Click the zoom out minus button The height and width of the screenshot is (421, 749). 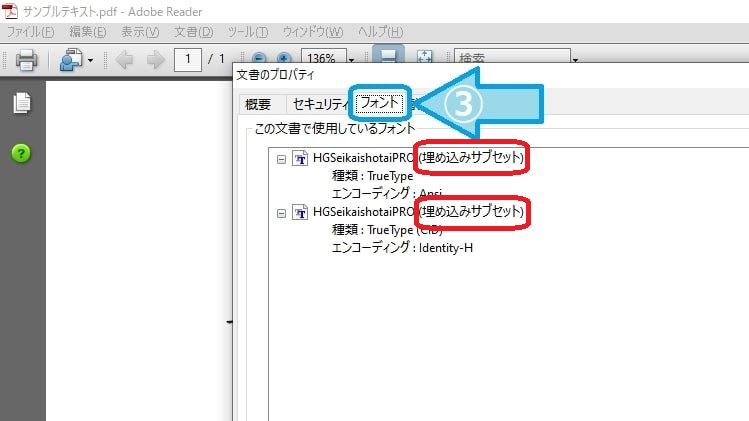259,58
